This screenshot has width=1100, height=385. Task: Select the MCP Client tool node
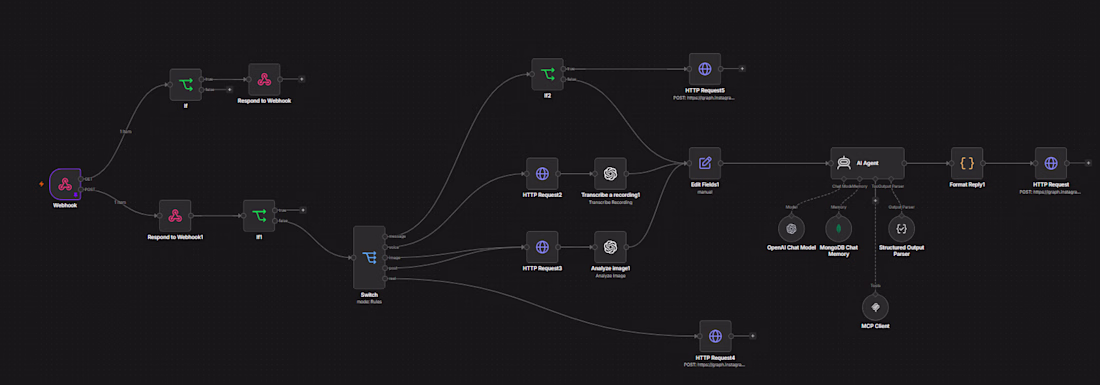[x=875, y=306]
